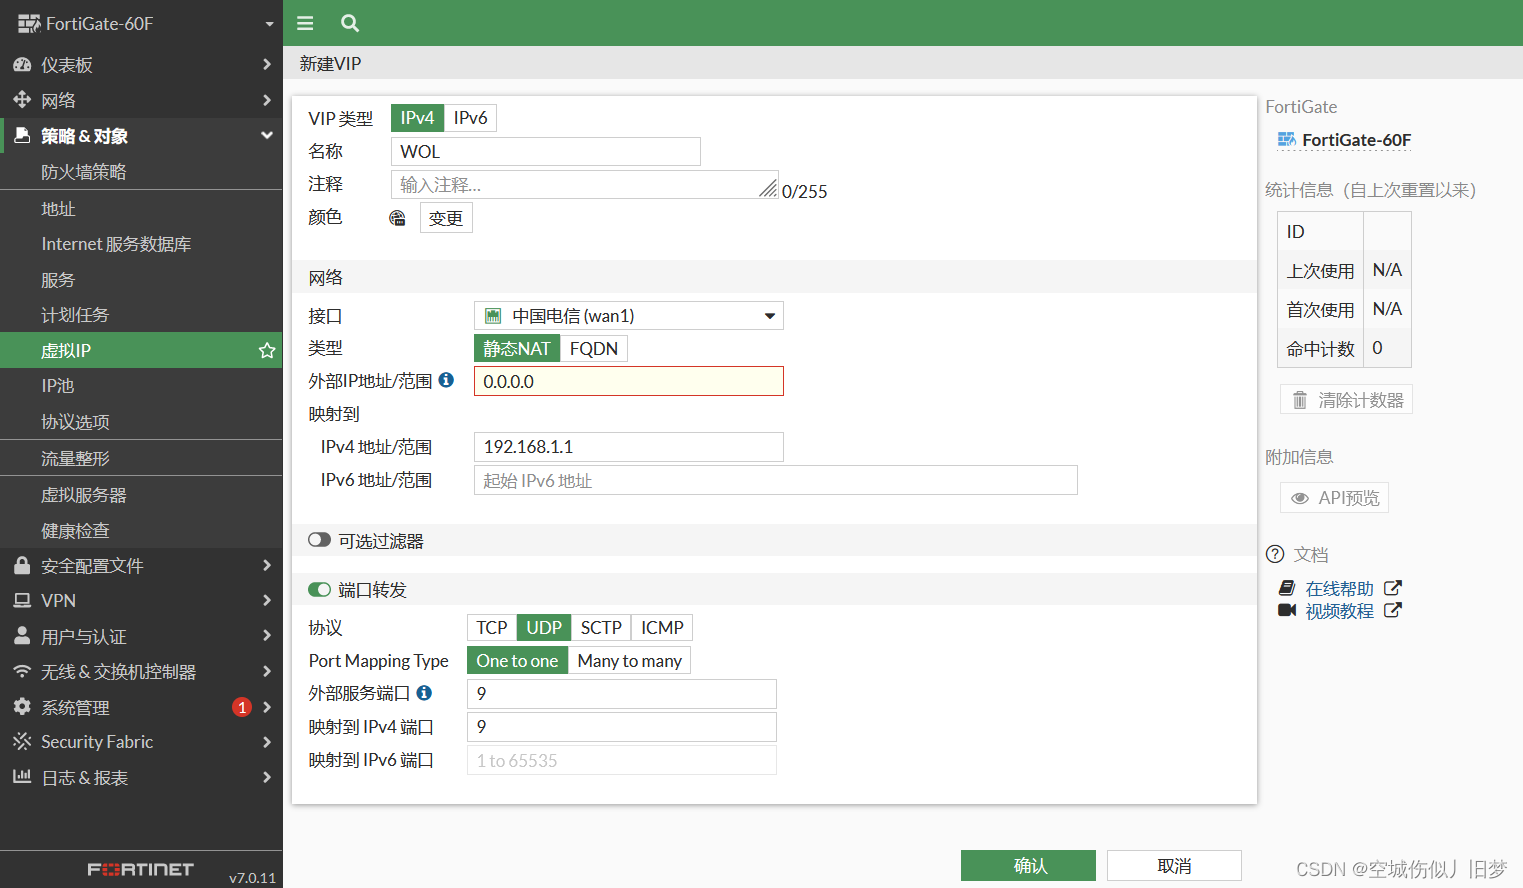
Task: Expand the 安全配置文件 menu chevron
Action: (266, 565)
